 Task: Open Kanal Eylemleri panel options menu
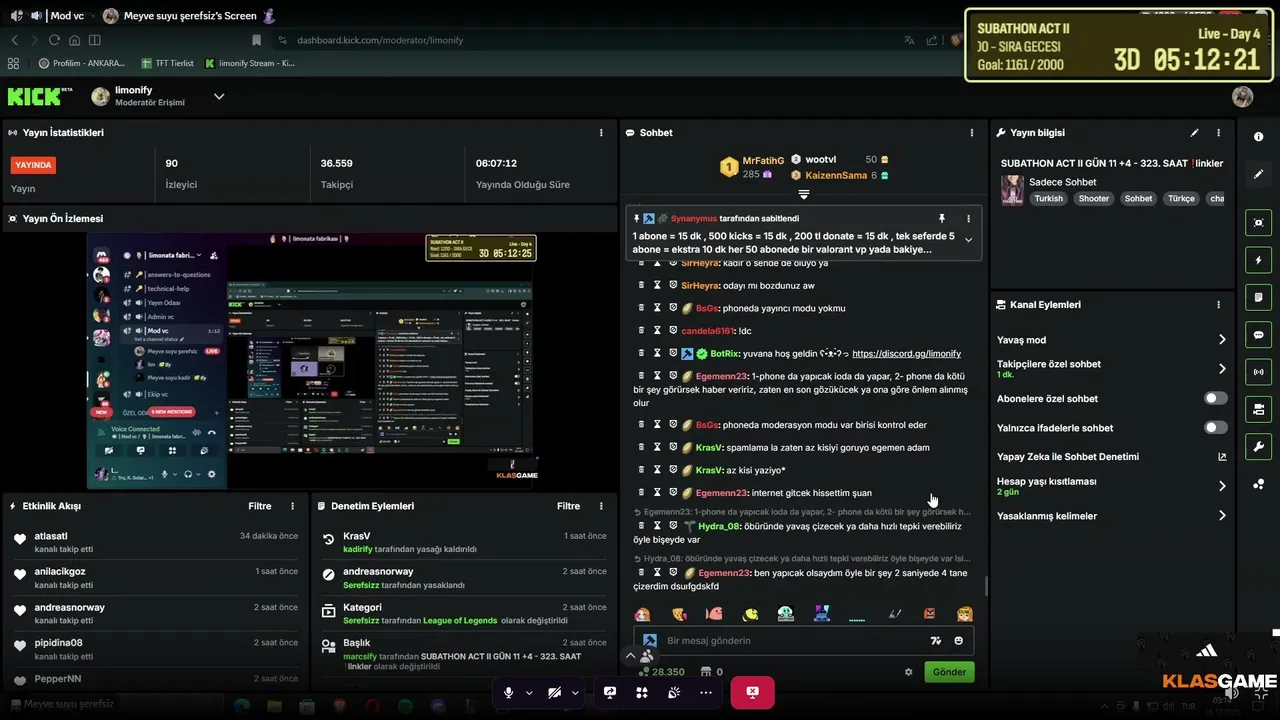(1218, 305)
